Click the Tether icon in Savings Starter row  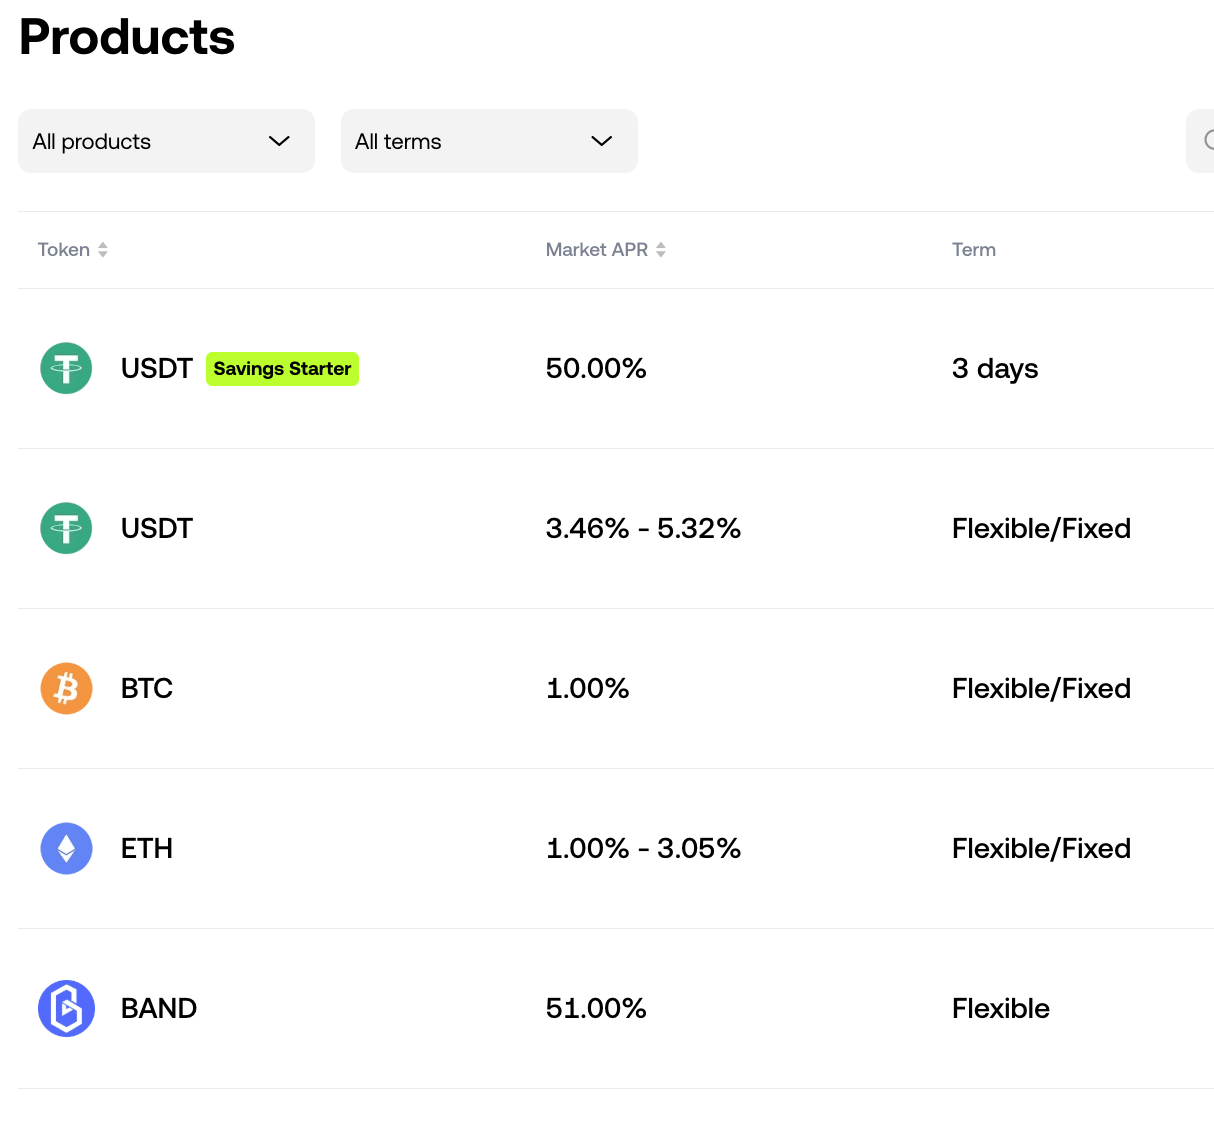(66, 368)
